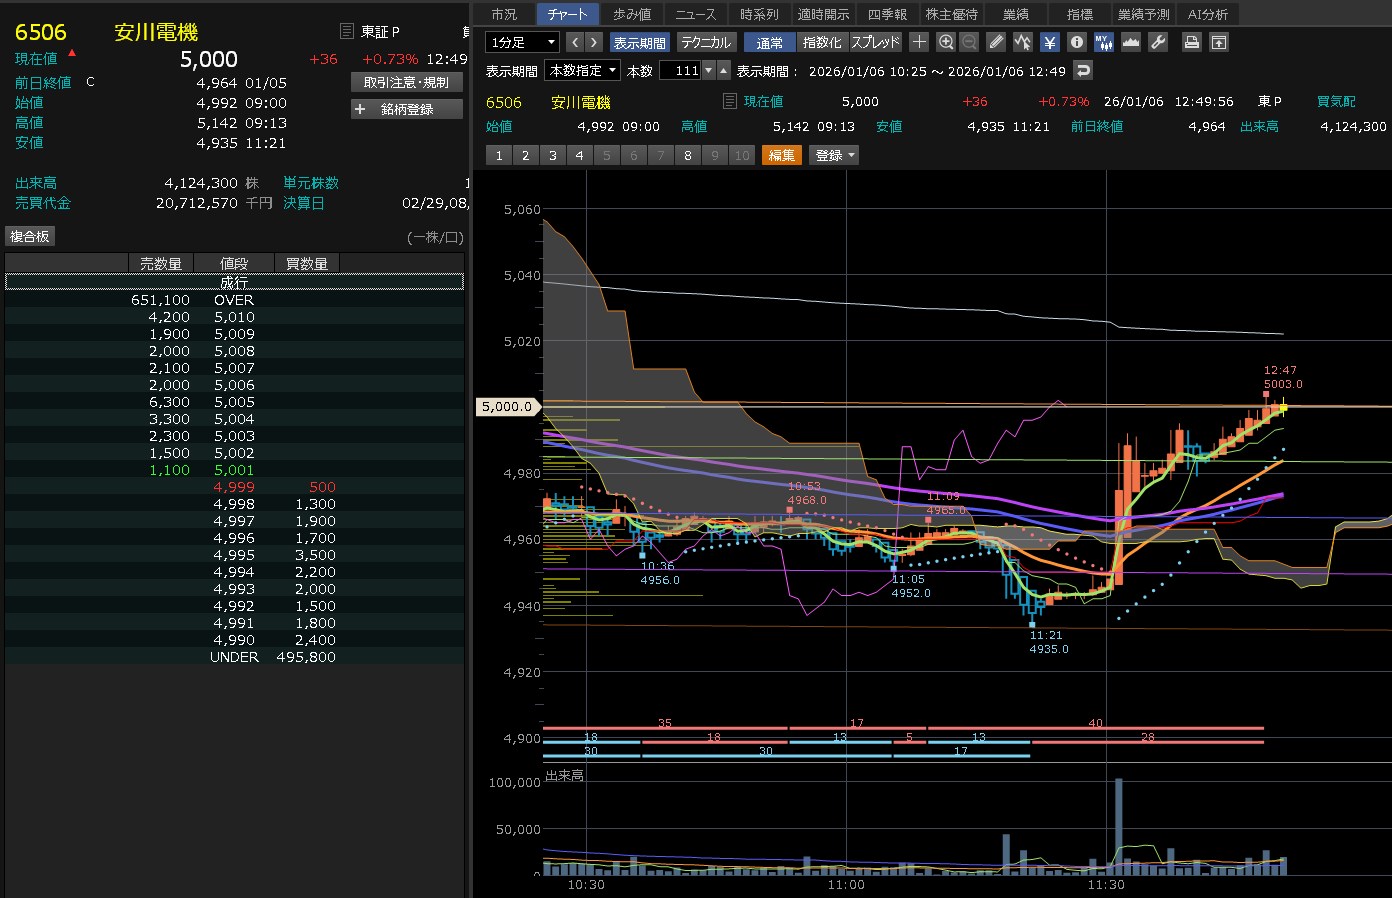1392x898 pixels.
Task: Toggle the 指数化 chart mode
Action: (x=822, y=42)
